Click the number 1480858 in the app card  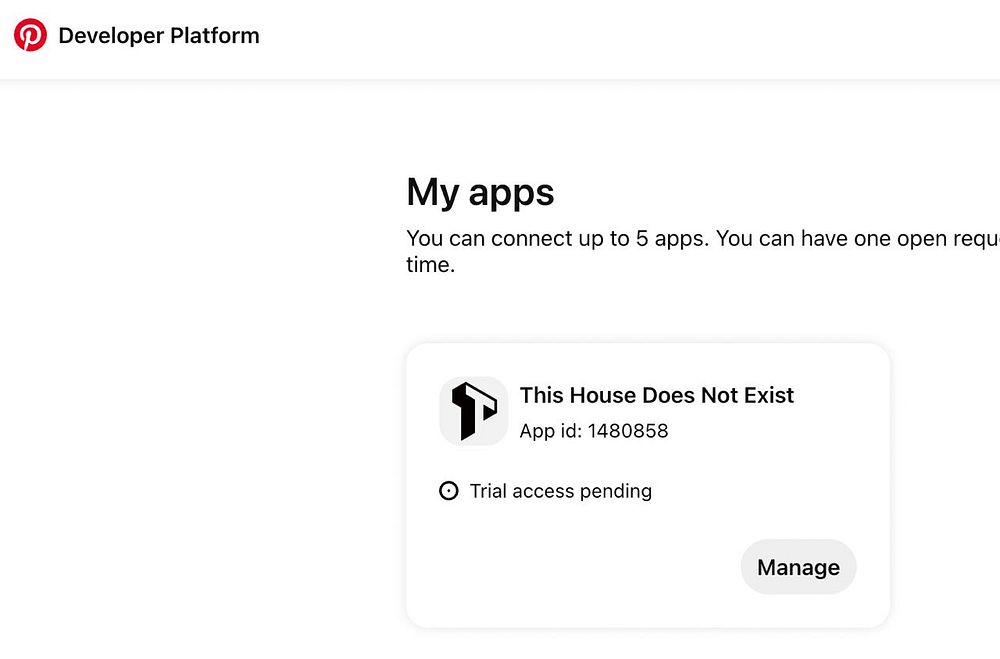627,431
